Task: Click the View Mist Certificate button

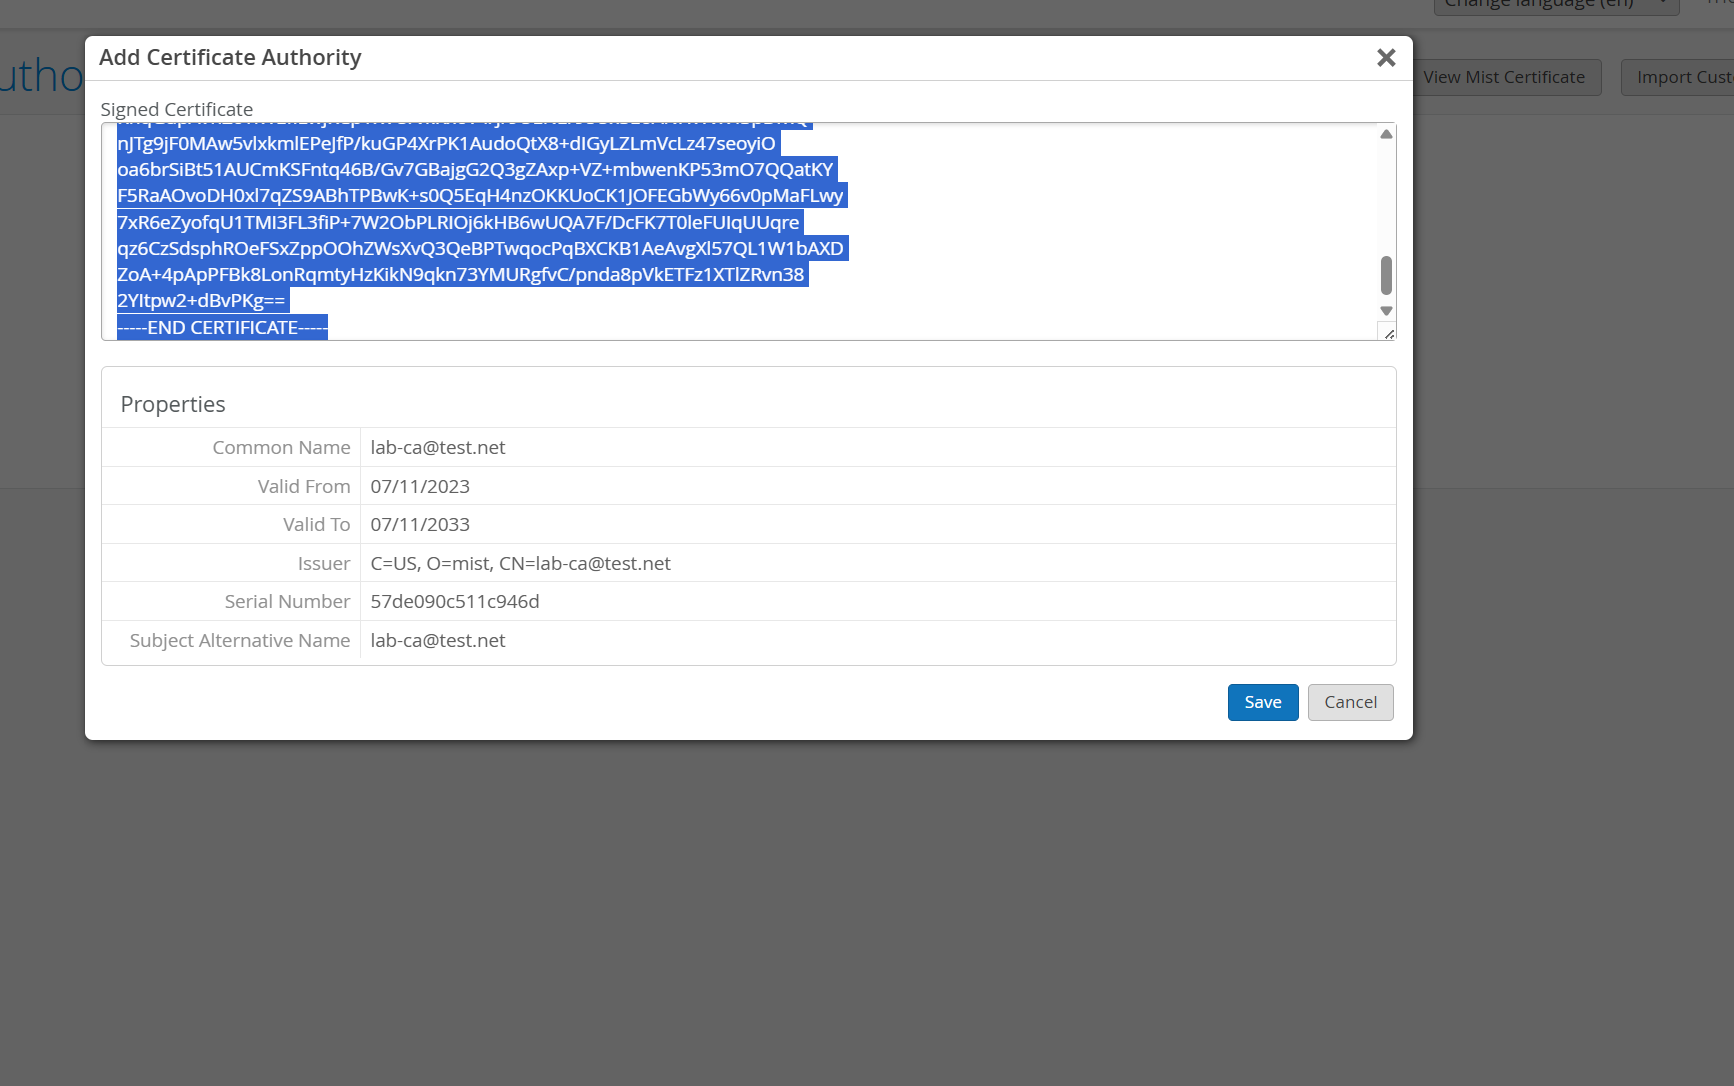Action: point(1503,77)
